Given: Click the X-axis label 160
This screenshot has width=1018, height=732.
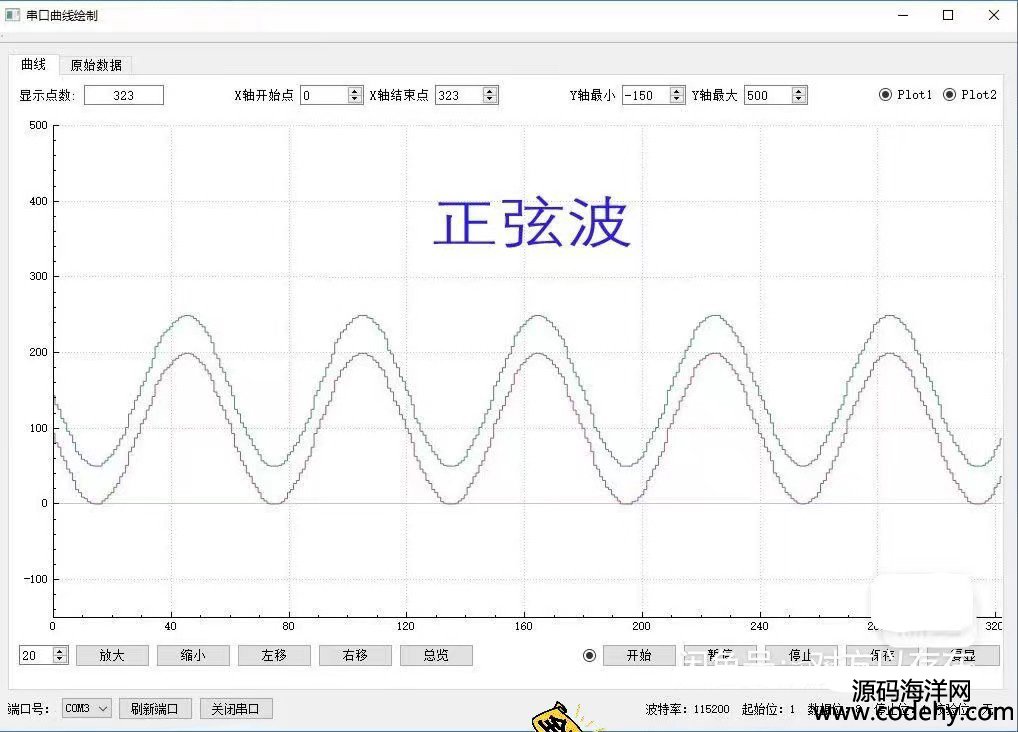Looking at the screenshot, I should point(523,626).
